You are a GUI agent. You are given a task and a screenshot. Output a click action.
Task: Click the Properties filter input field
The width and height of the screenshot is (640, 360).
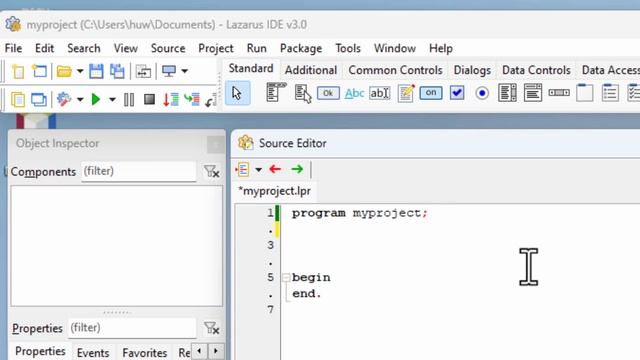(x=131, y=328)
